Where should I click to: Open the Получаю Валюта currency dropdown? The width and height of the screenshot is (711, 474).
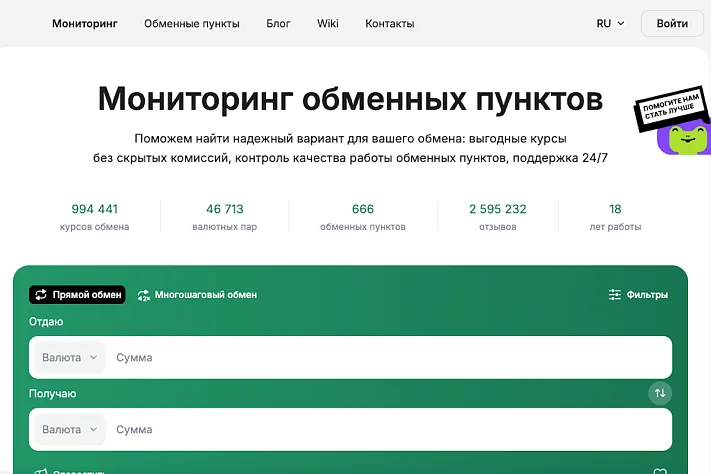70,430
